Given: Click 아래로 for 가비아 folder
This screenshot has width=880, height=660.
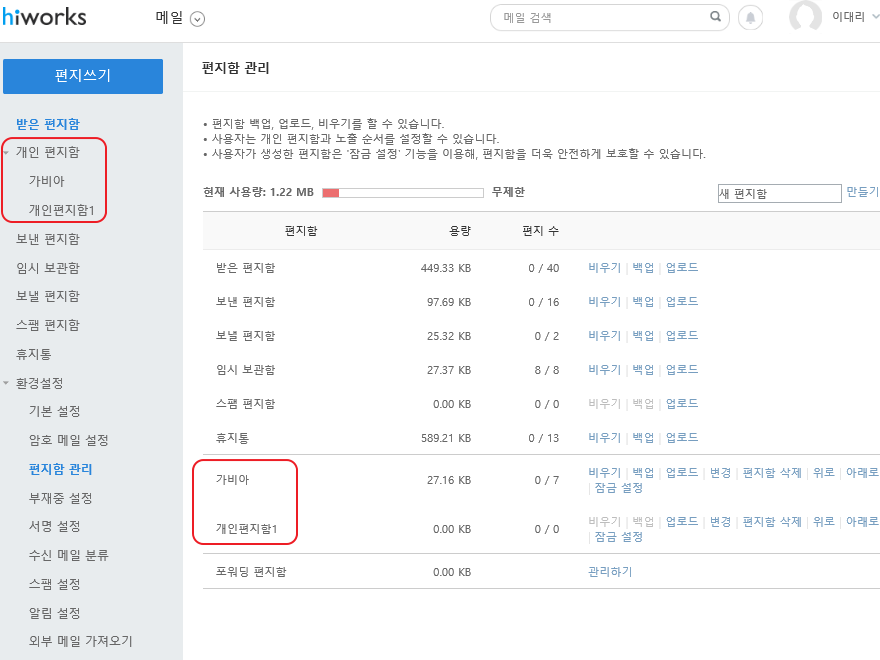Looking at the screenshot, I should (x=862, y=473).
